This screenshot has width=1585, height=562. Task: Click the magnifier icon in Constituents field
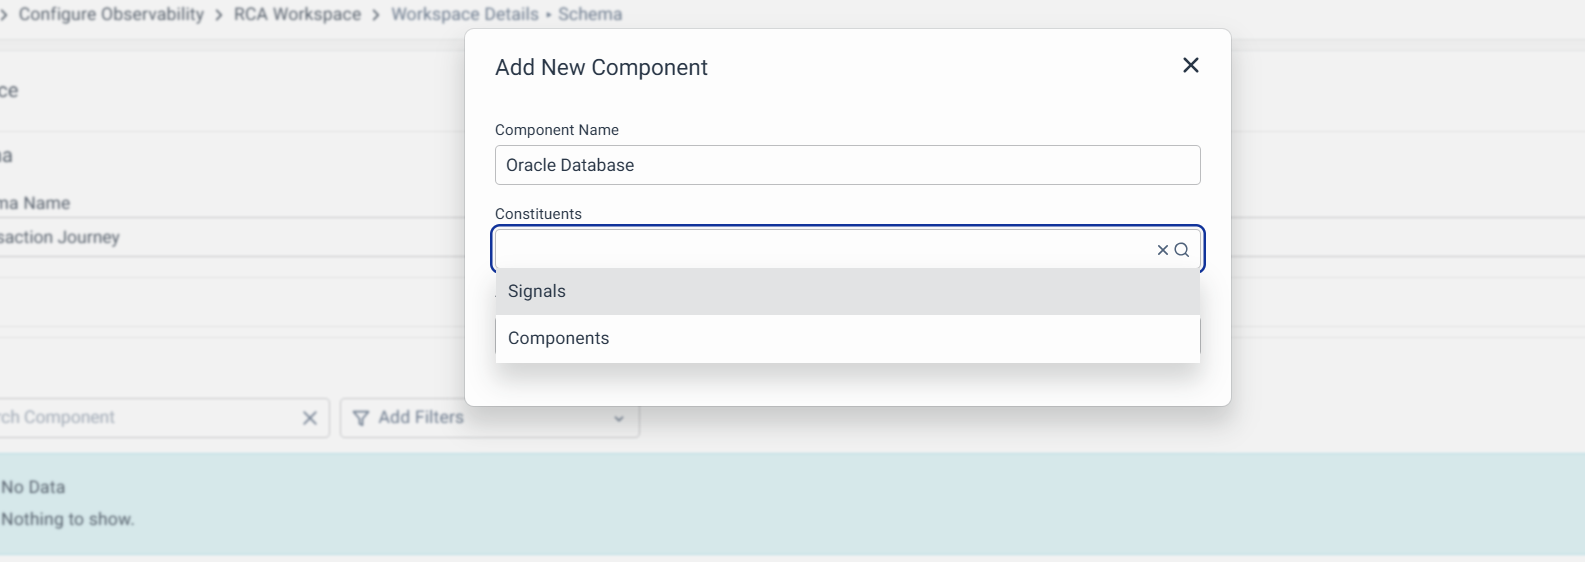point(1182,250)
